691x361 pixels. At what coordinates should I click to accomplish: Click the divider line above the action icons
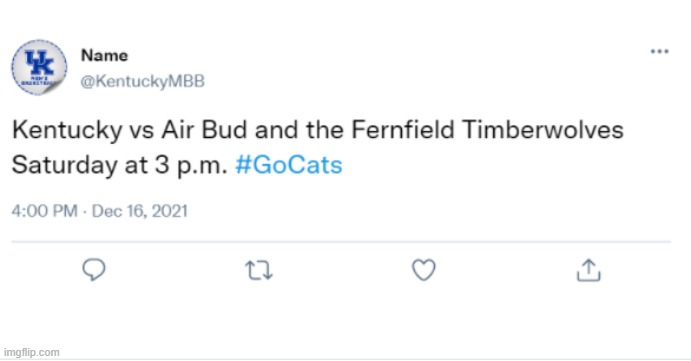341,242
